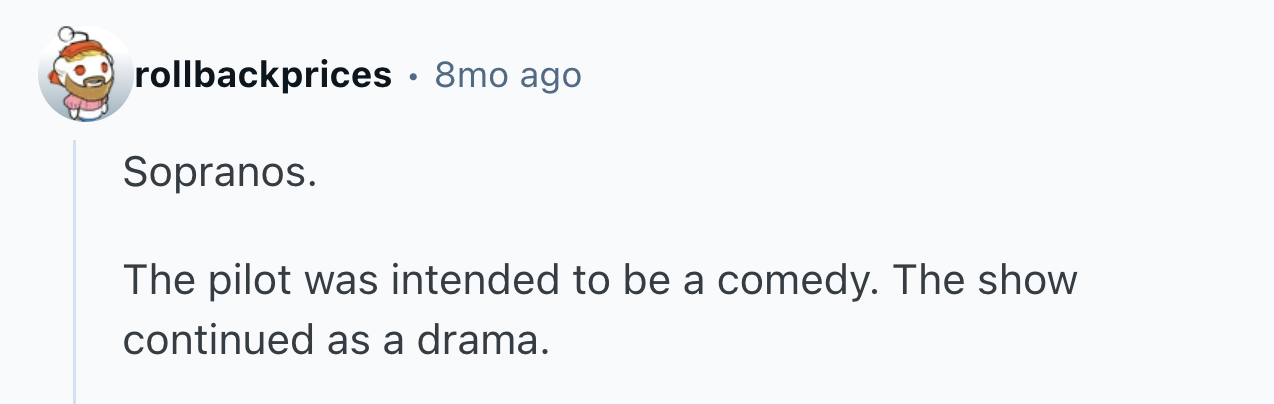Collapse the comment using the thread line
The height and width of the screenshot is (404, 1274).
(75, 270)
